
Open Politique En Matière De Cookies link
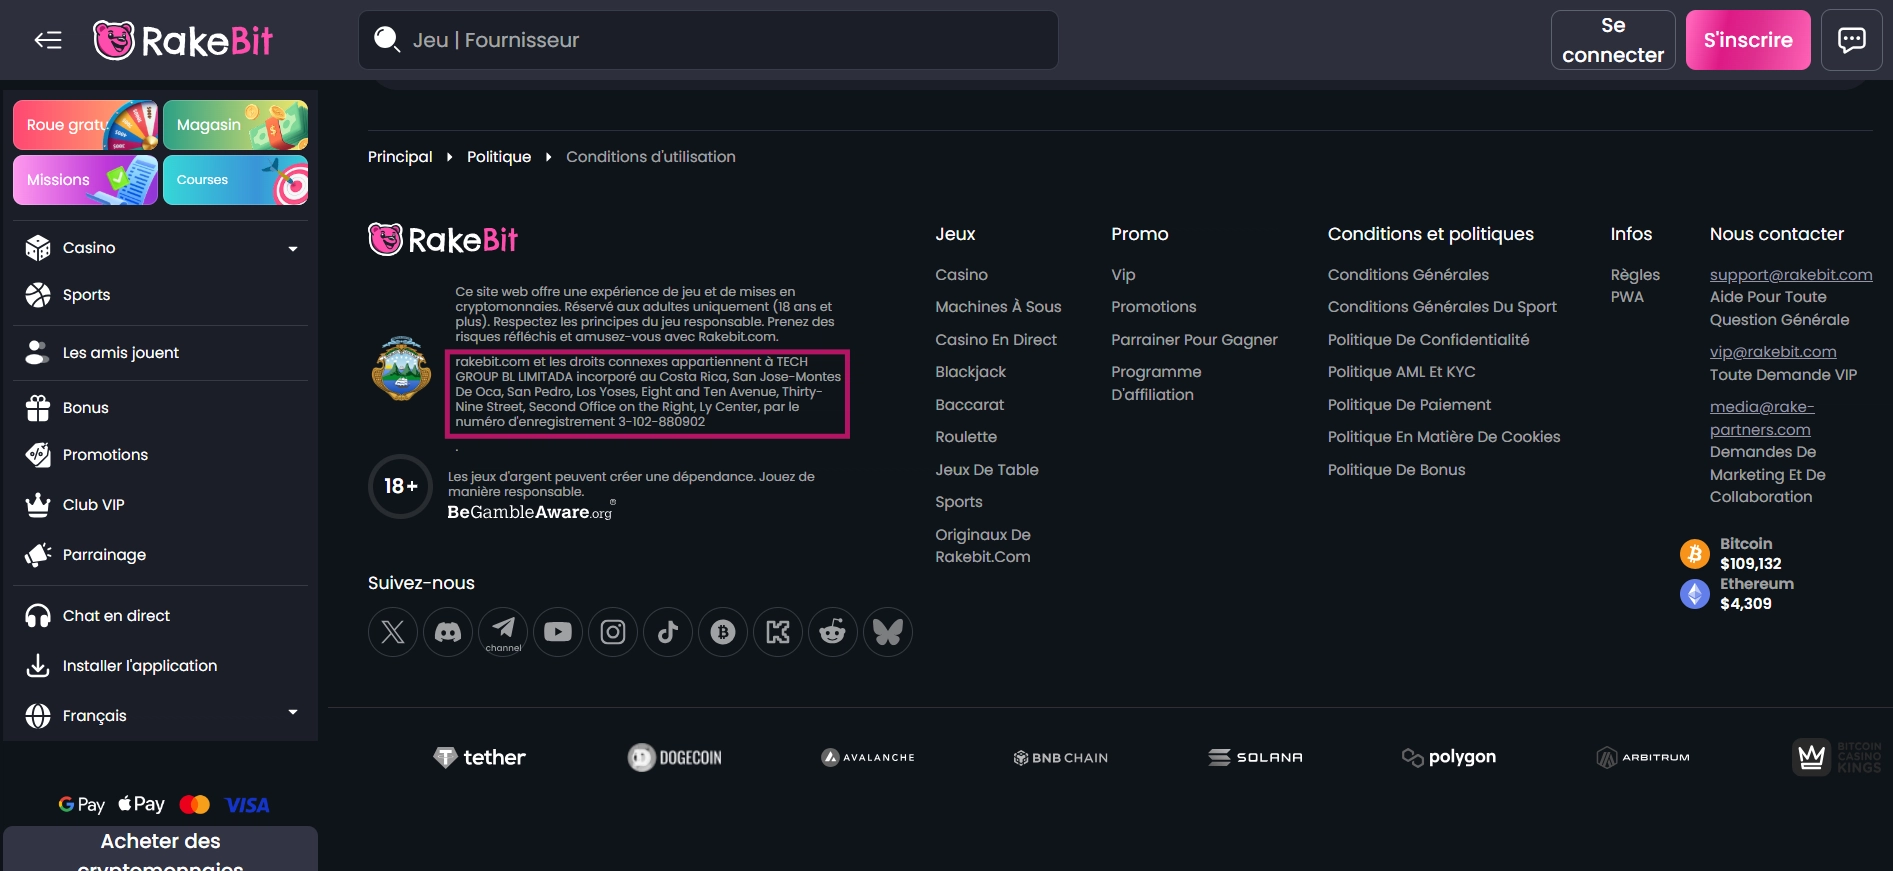1444,437
